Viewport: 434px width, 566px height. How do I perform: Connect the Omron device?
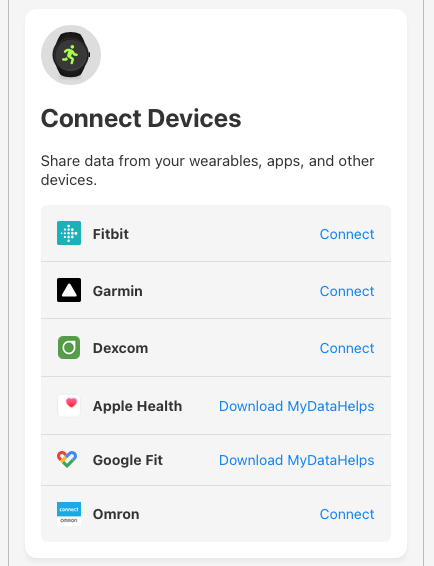347,514
